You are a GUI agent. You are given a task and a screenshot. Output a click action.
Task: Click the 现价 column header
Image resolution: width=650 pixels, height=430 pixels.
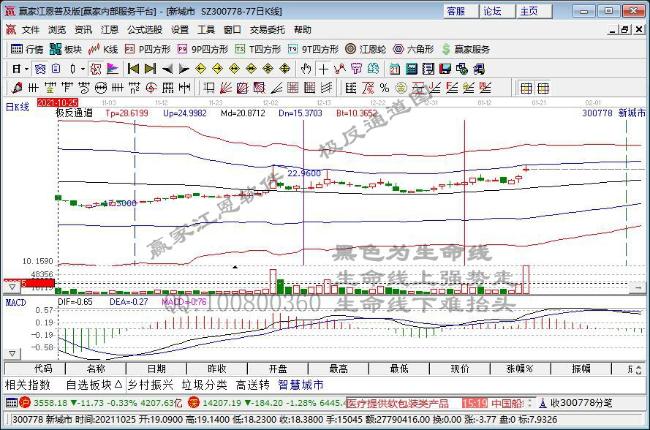click(x=460, y=368)
